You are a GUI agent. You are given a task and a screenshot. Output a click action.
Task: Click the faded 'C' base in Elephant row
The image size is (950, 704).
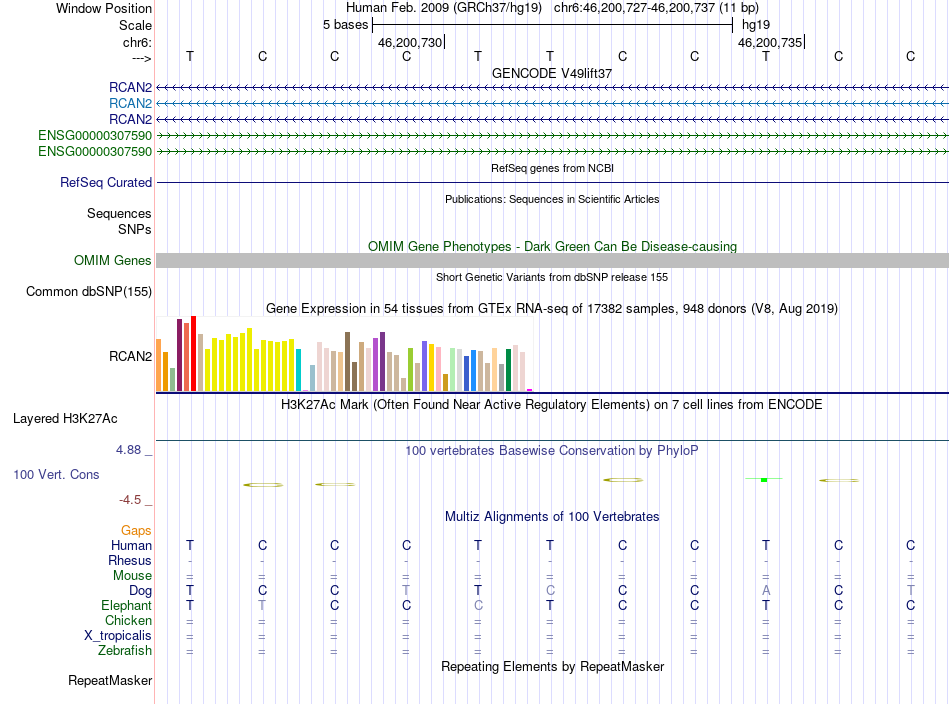(x=478, y=605)
